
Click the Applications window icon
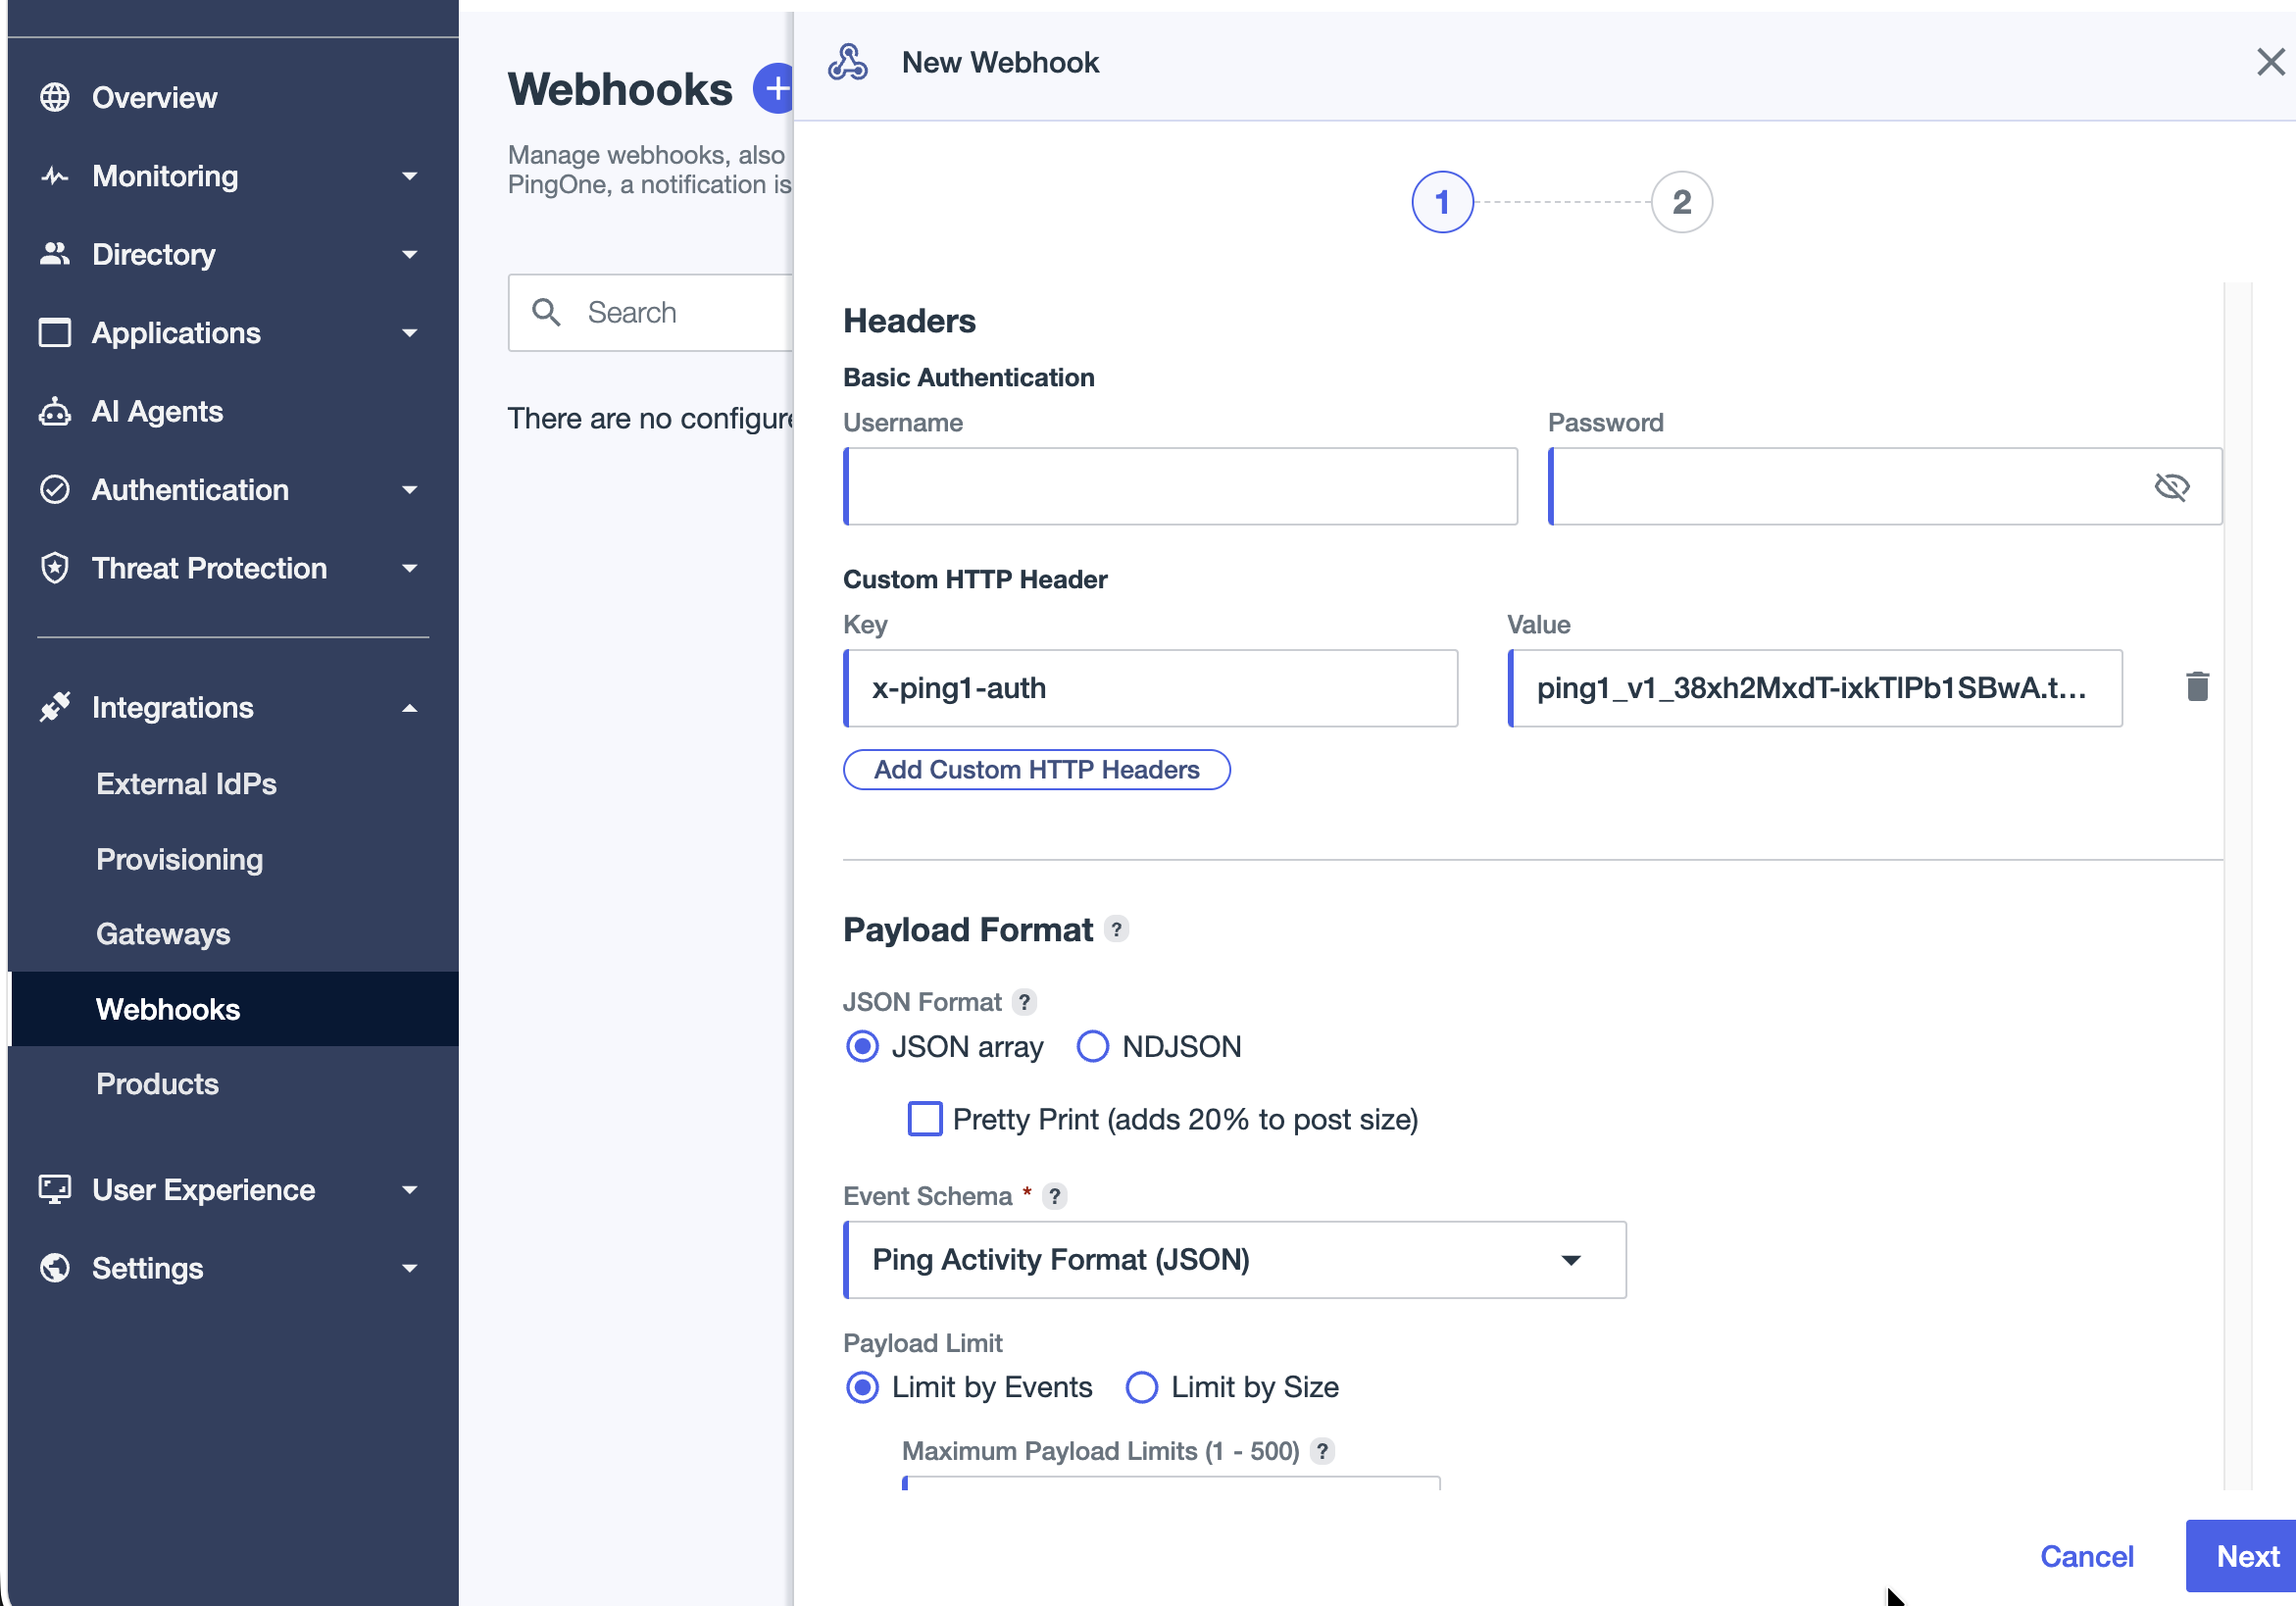click(55, 332)
